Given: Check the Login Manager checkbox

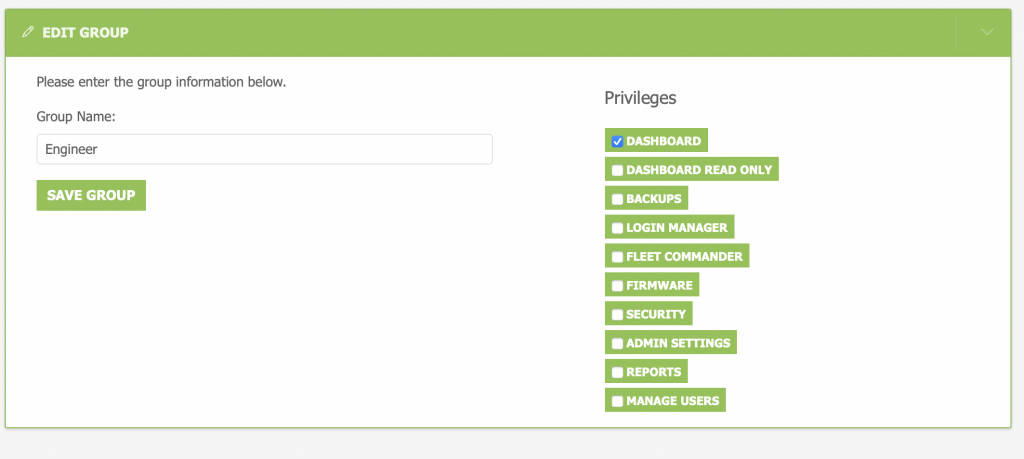Looking at the screenshot, I should tap(618, 228).
